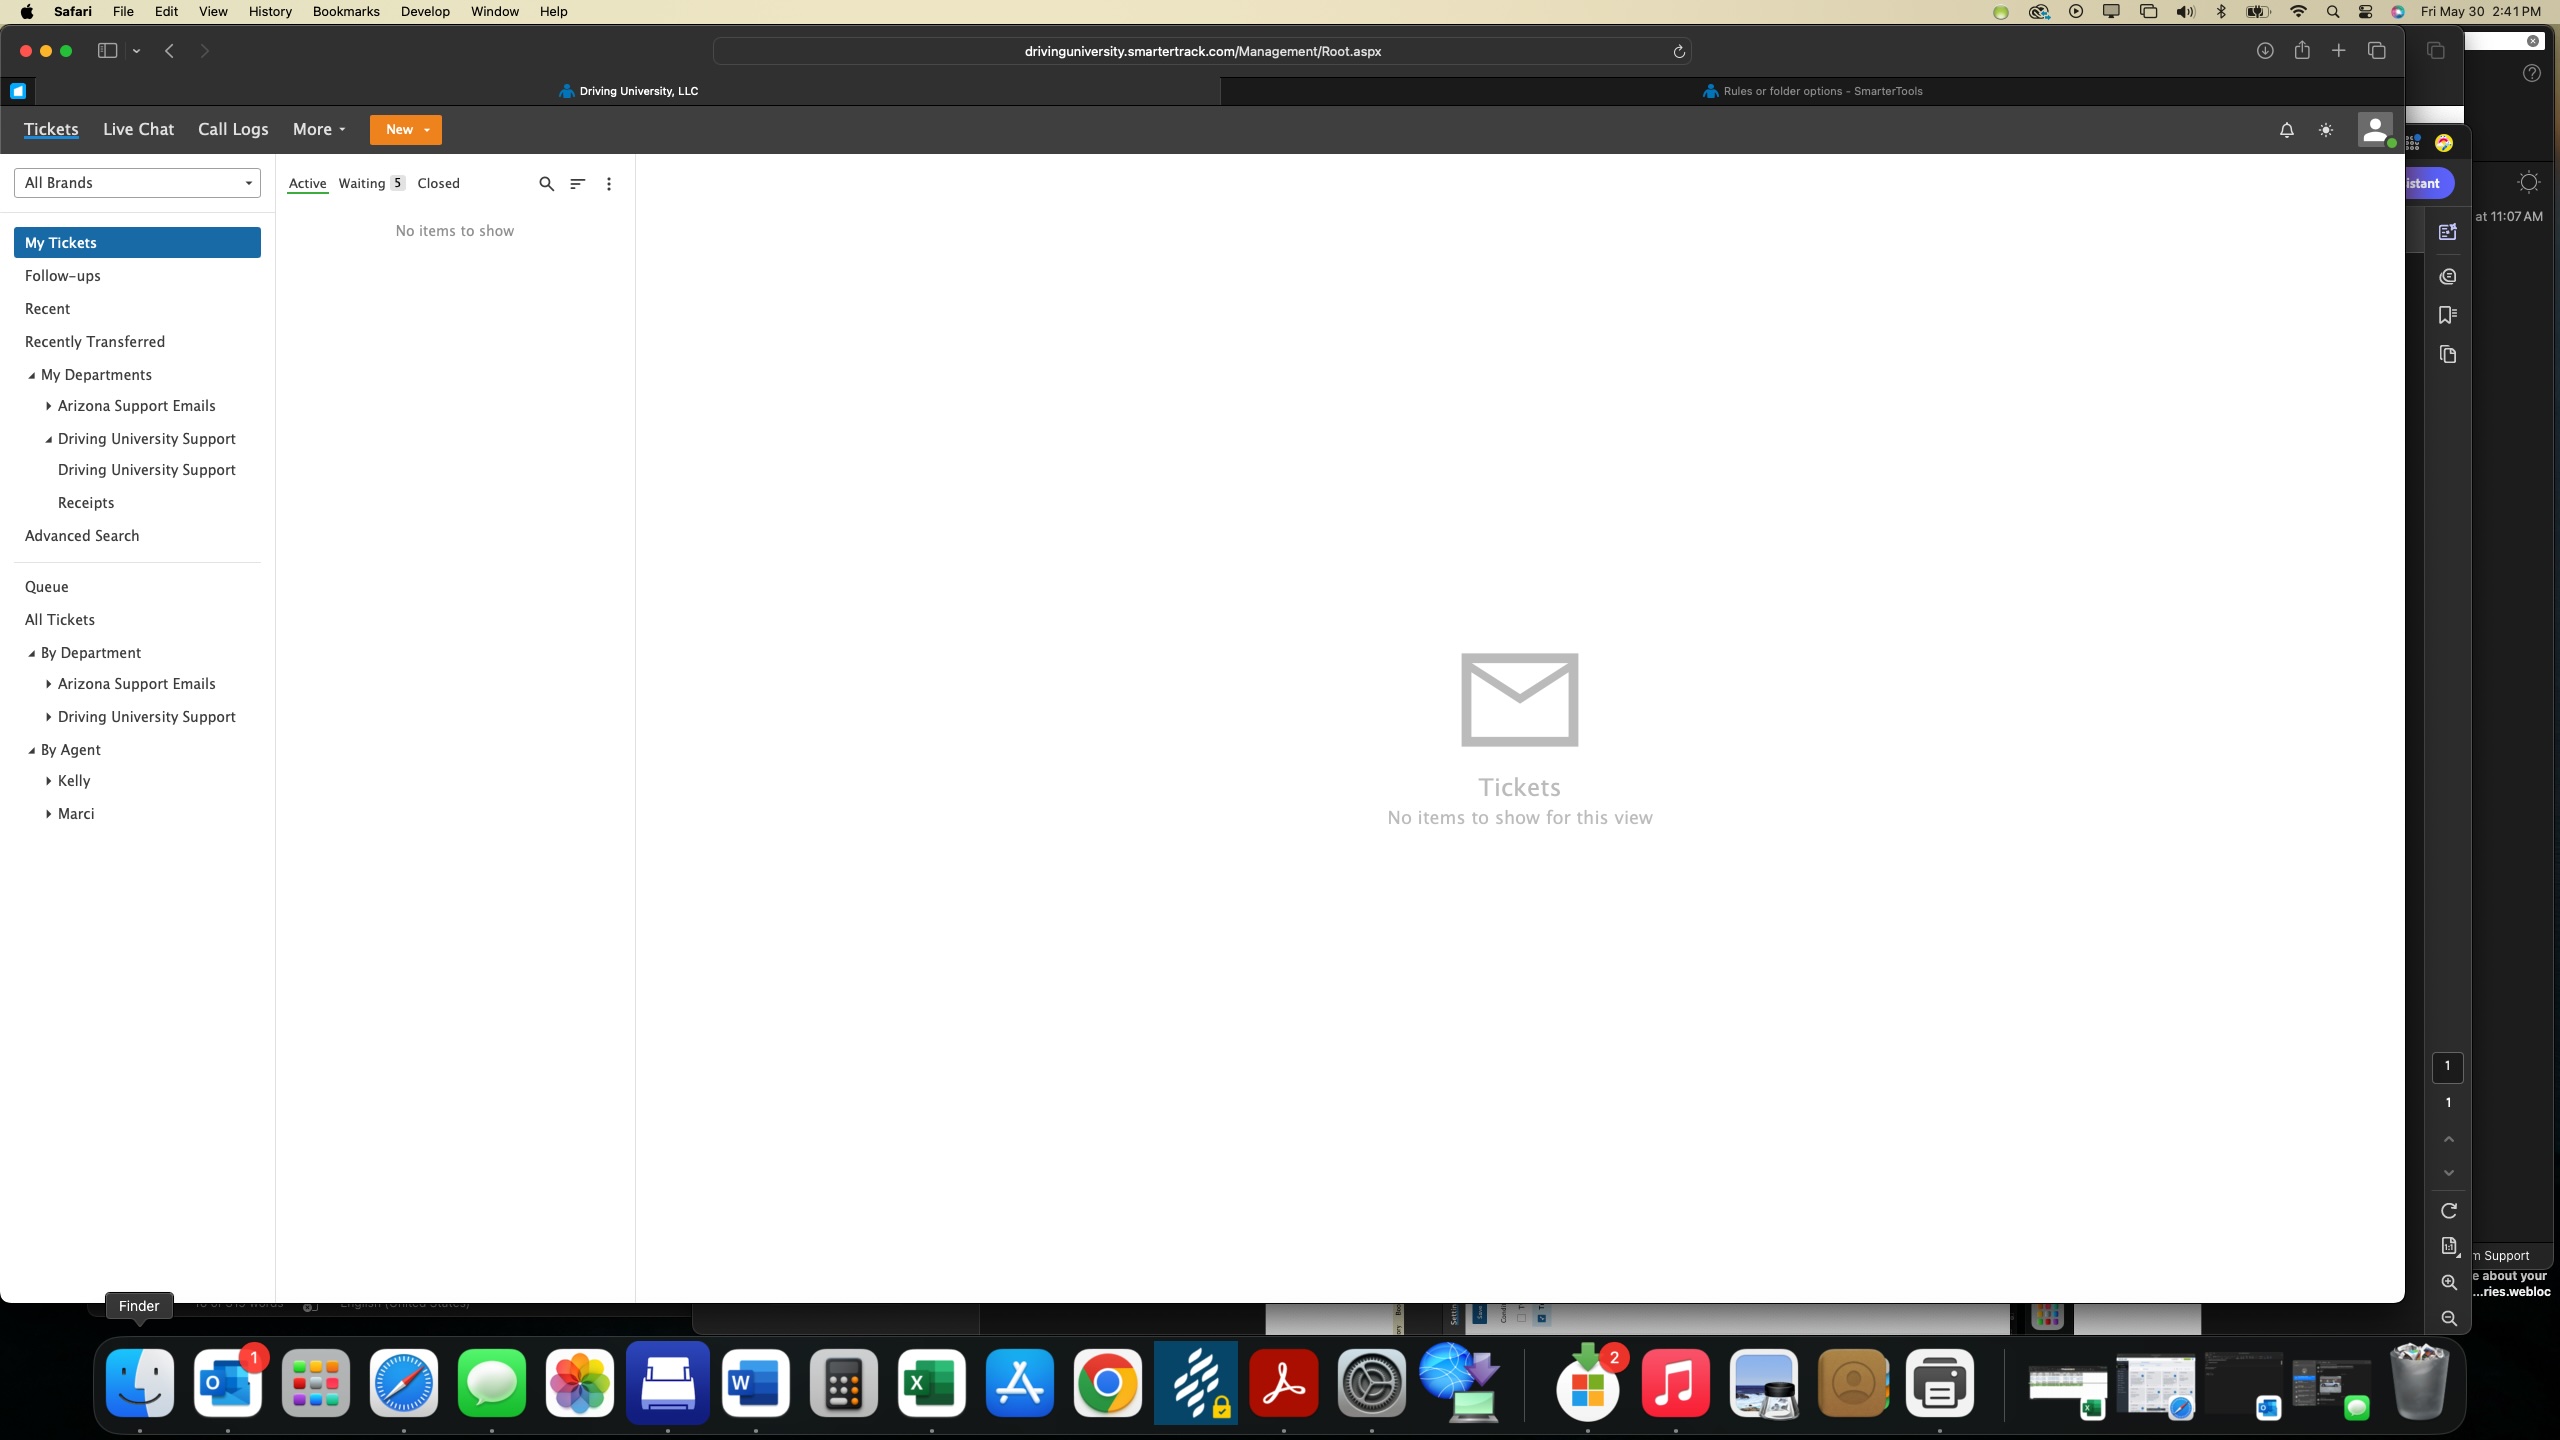This screenshot has width=2560, height=1440.
Task: Show Safari tab overview
Action: [x=2377, y=51]
